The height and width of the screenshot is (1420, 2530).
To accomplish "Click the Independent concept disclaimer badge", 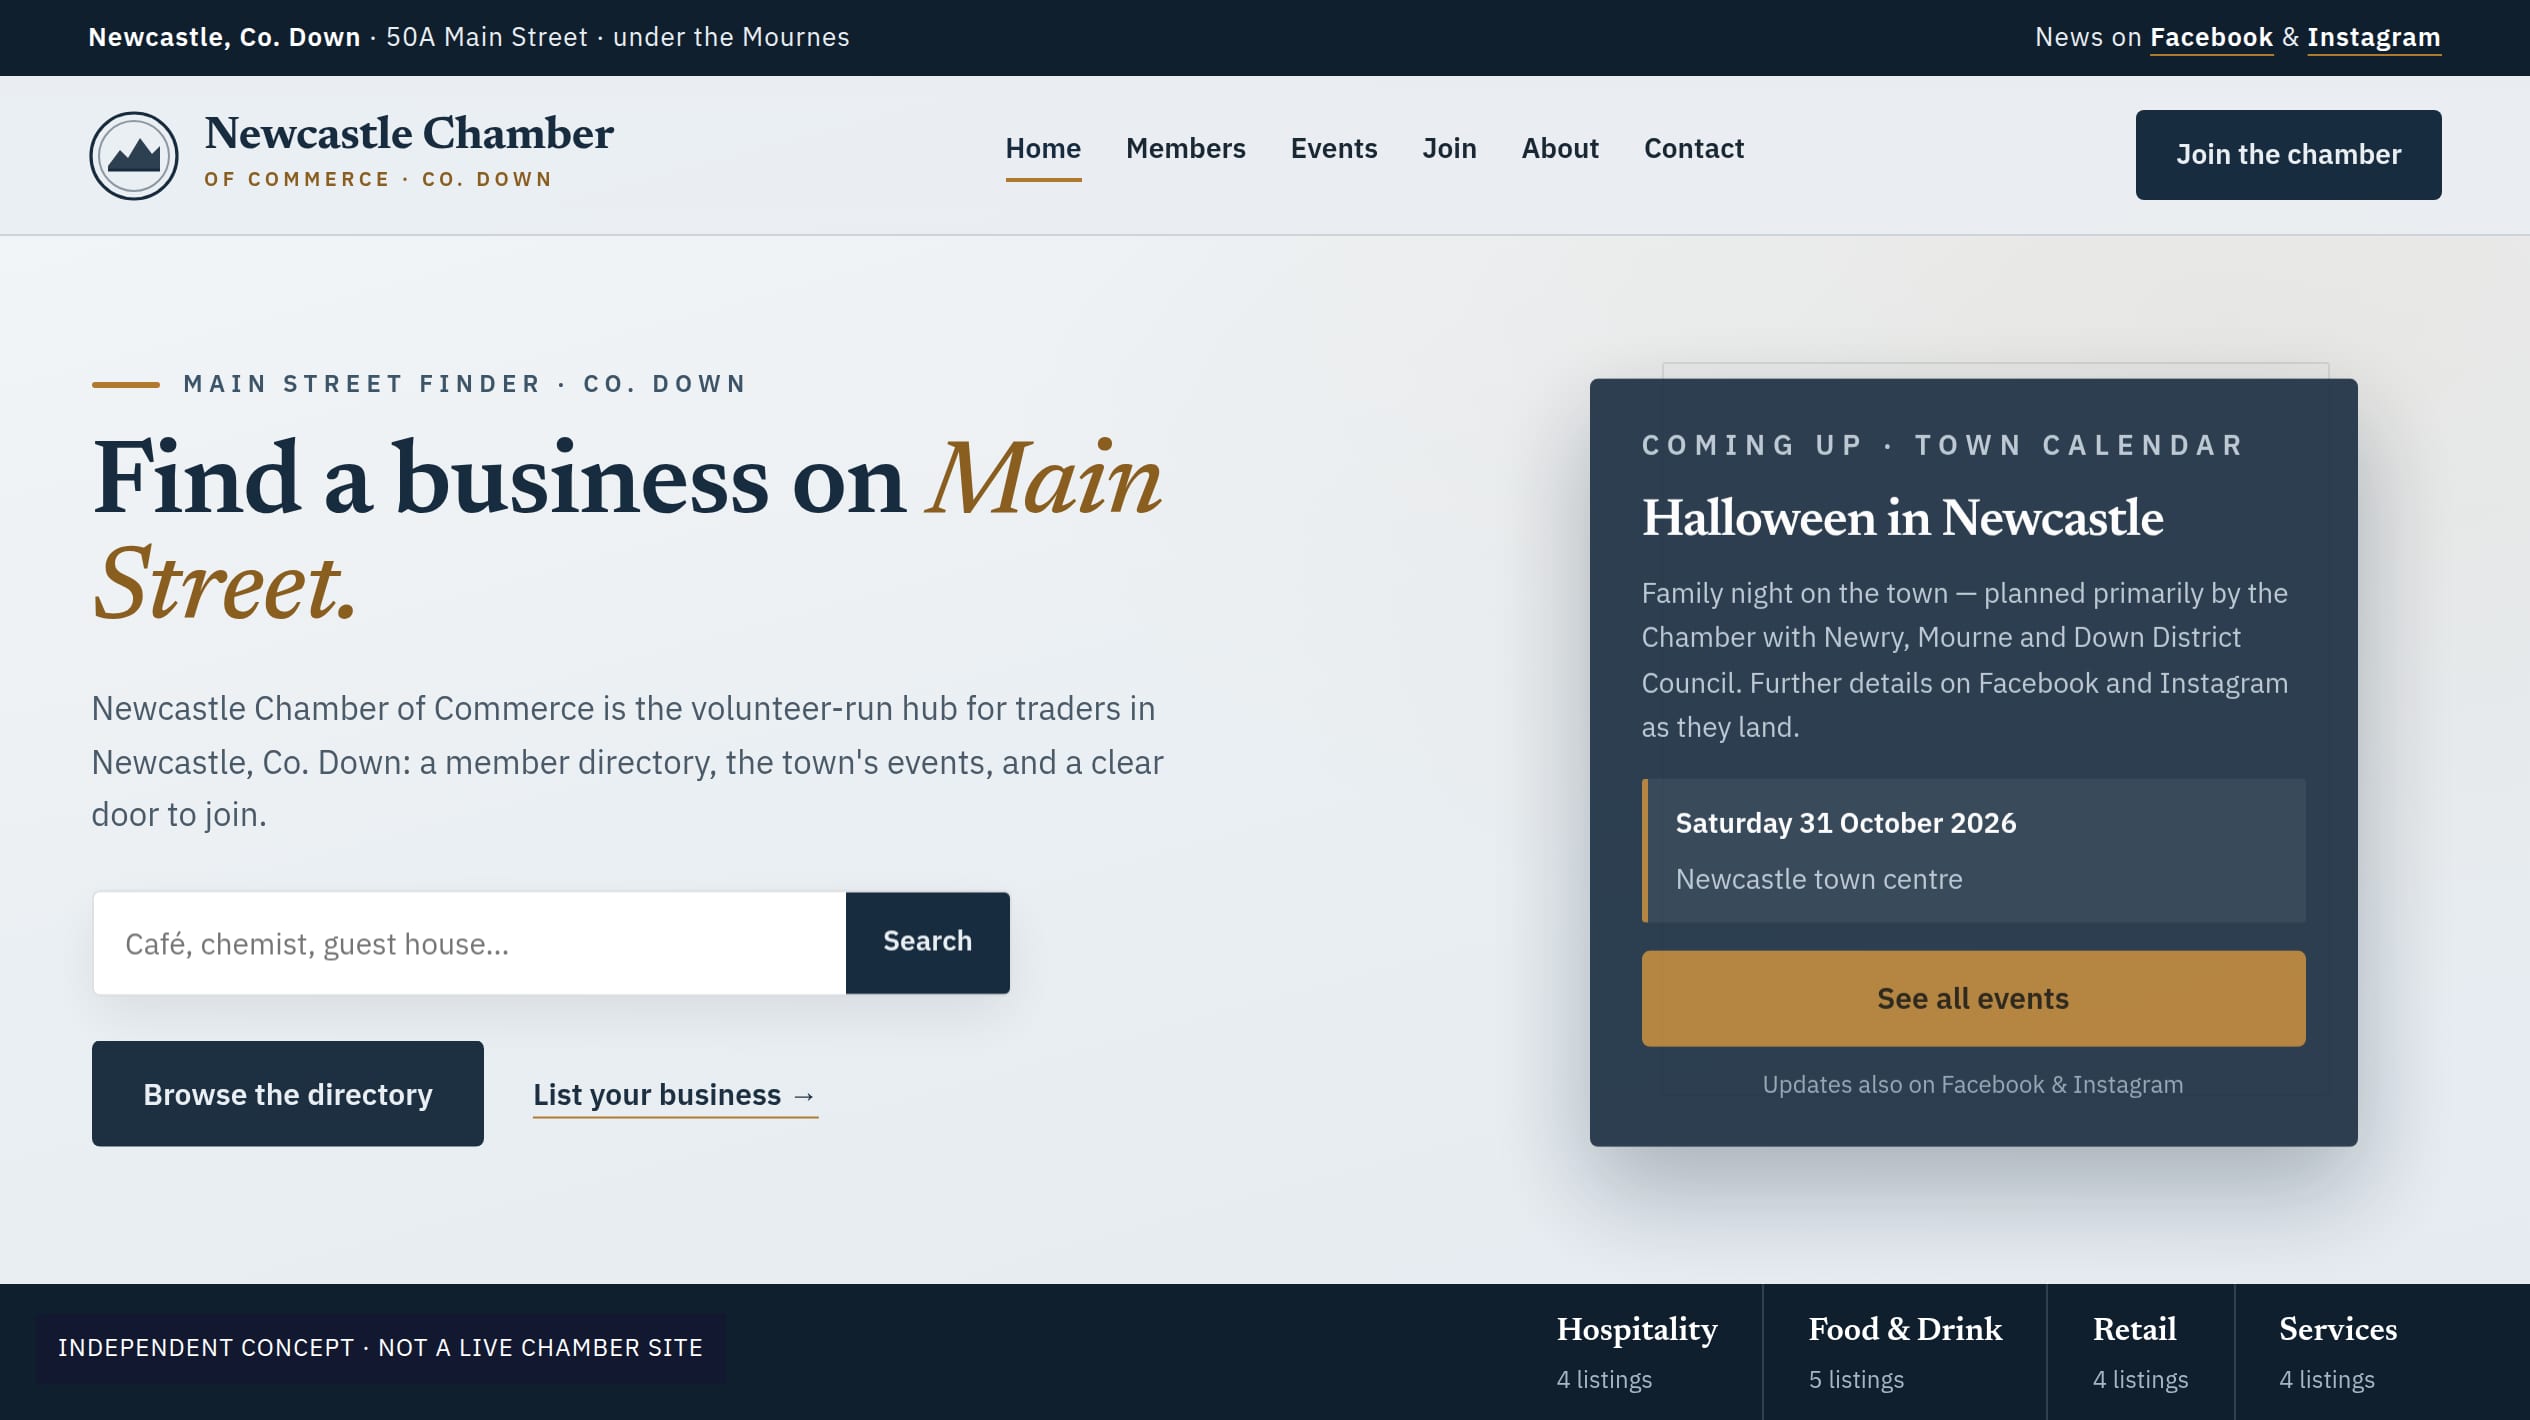I will pos(381,1348).
